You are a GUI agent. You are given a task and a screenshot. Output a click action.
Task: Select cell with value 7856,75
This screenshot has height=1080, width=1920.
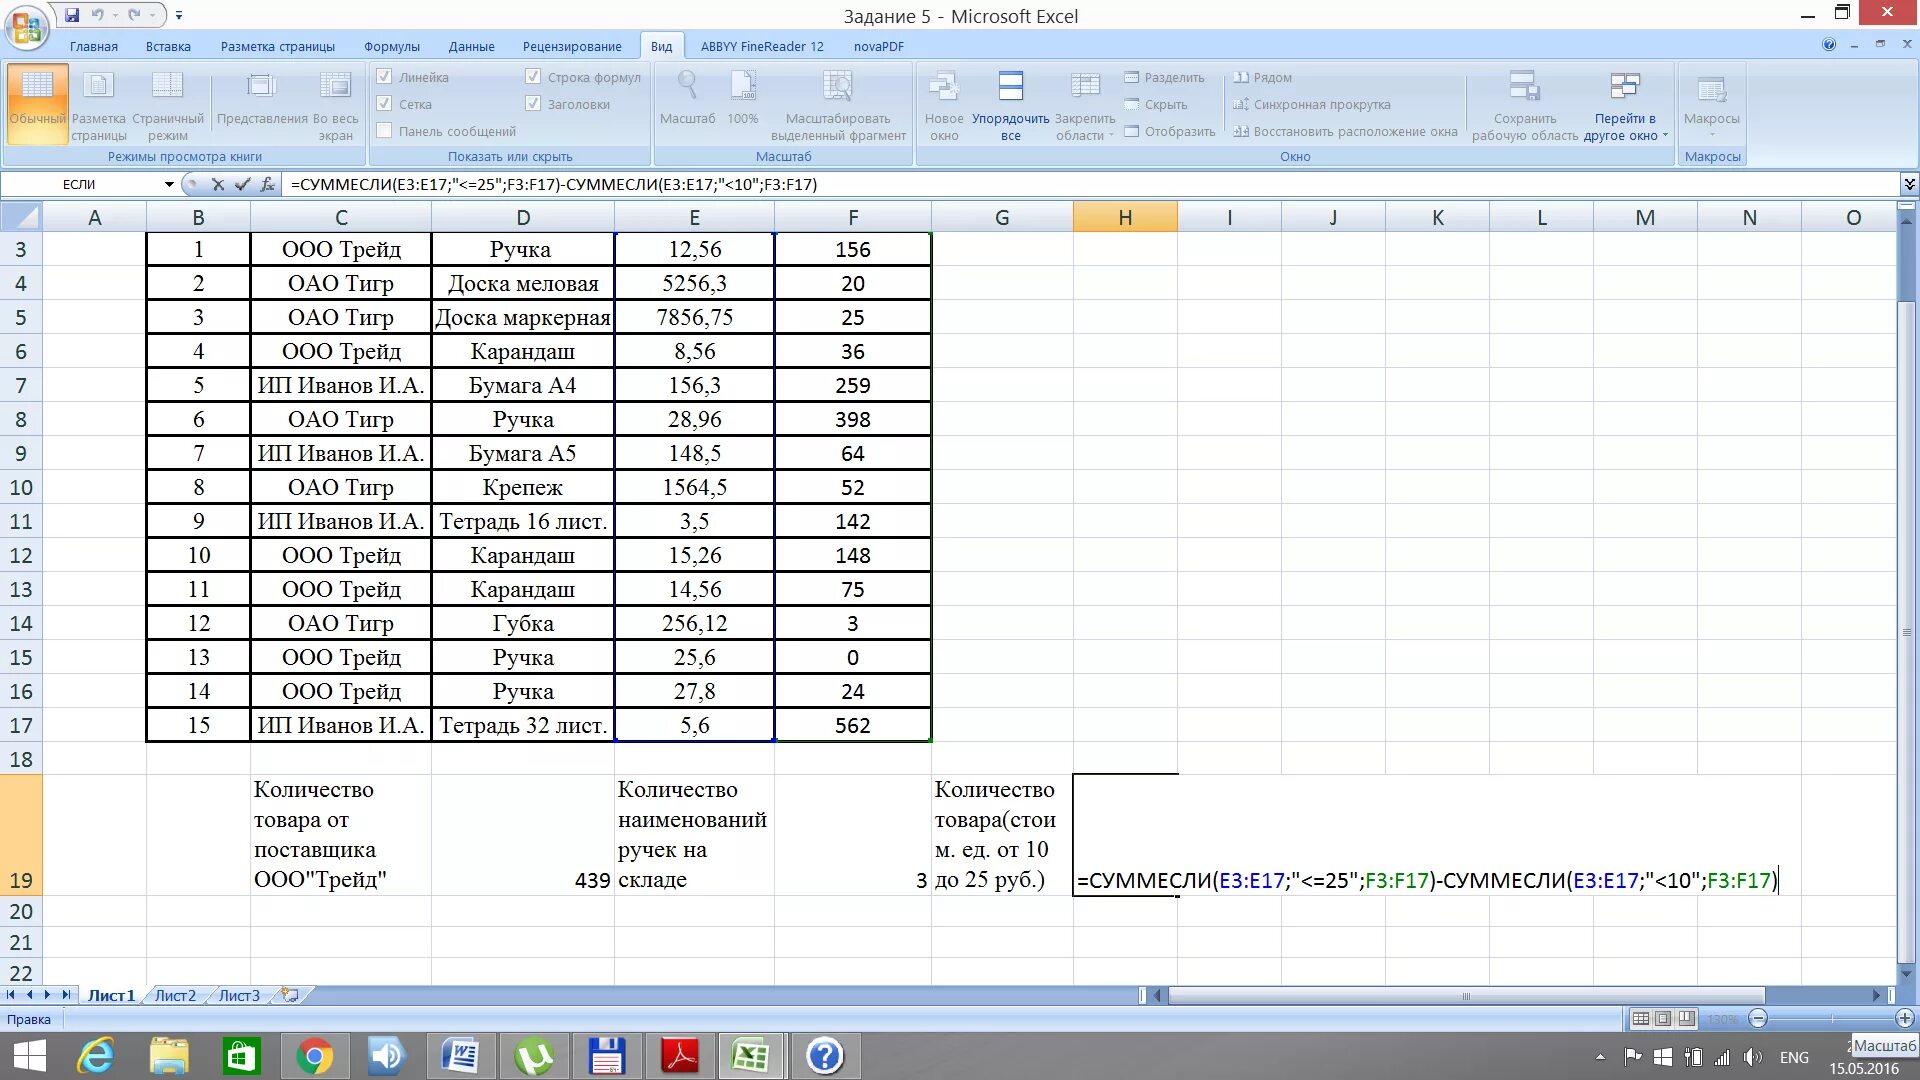coord(694,317)
